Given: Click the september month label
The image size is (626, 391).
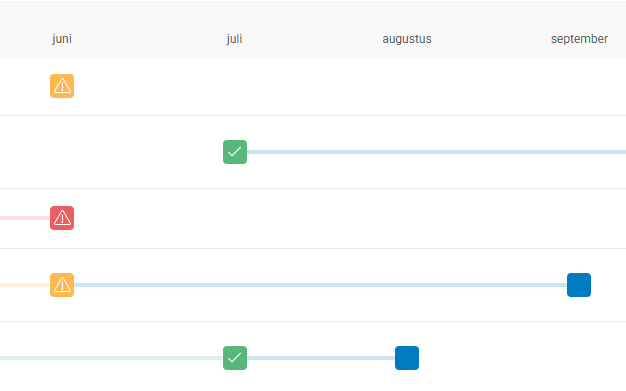Looking at the screenshot, I should pos(579,39).
